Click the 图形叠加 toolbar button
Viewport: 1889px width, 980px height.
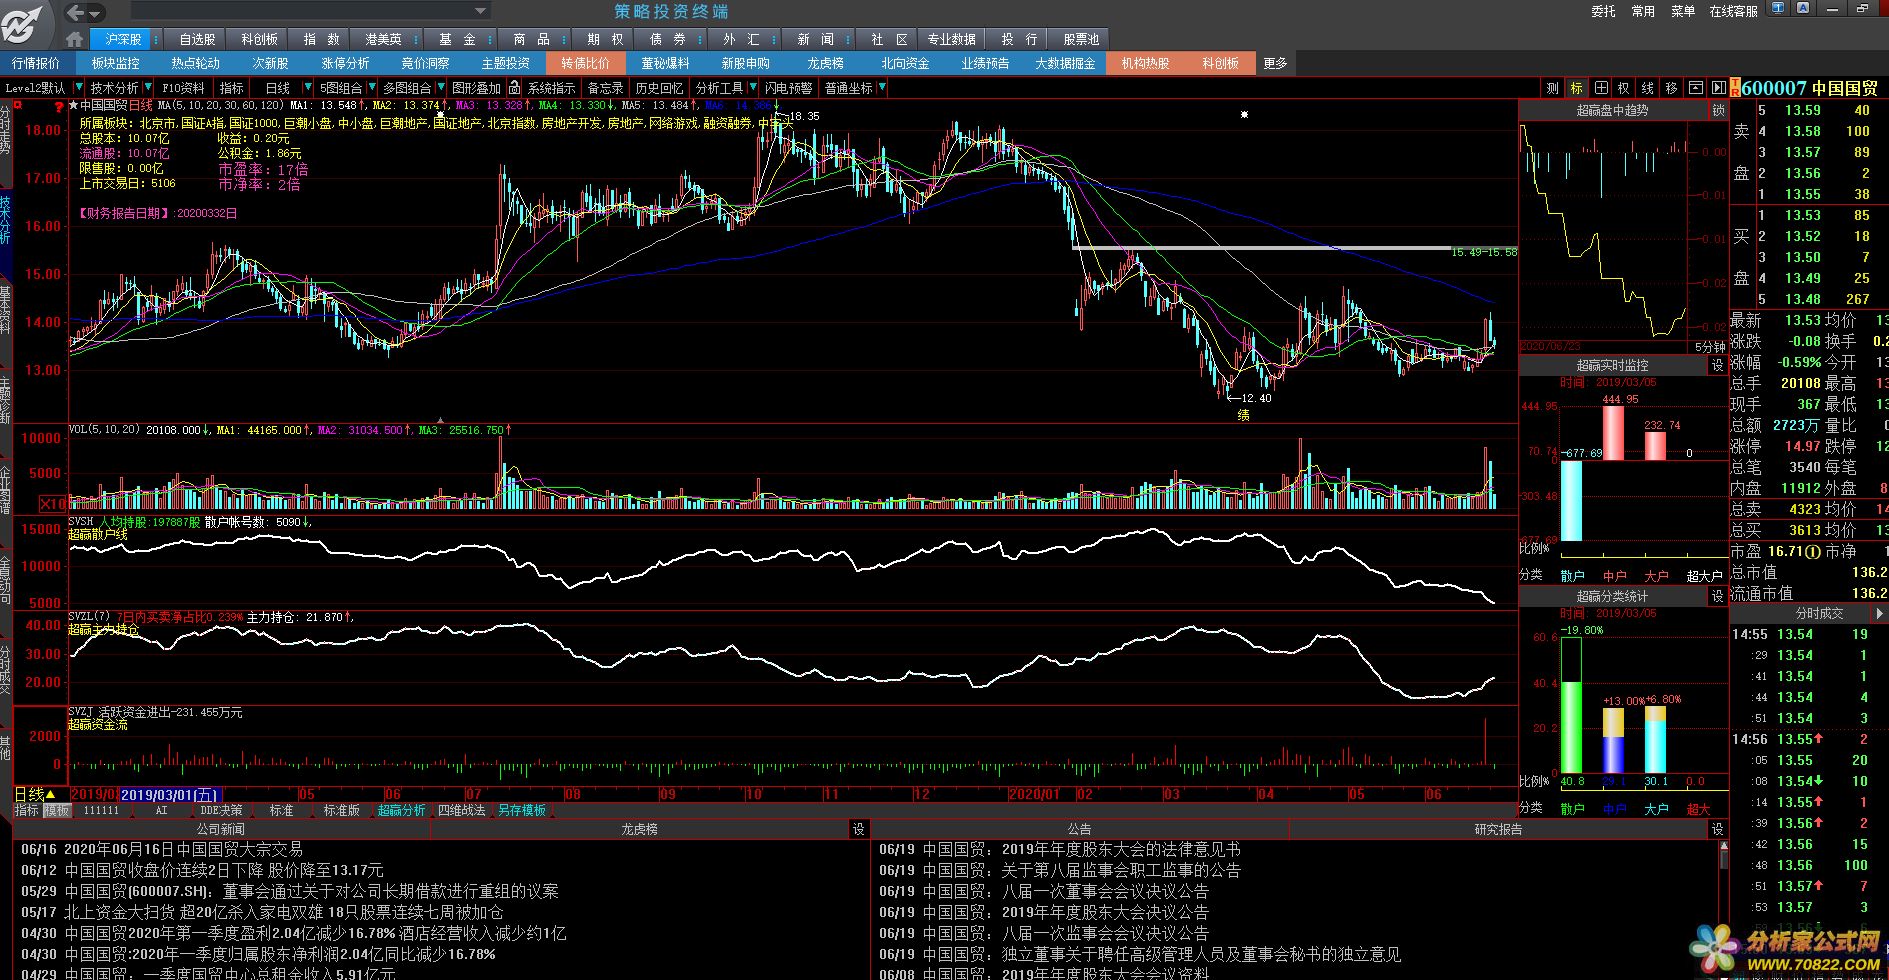476,88
